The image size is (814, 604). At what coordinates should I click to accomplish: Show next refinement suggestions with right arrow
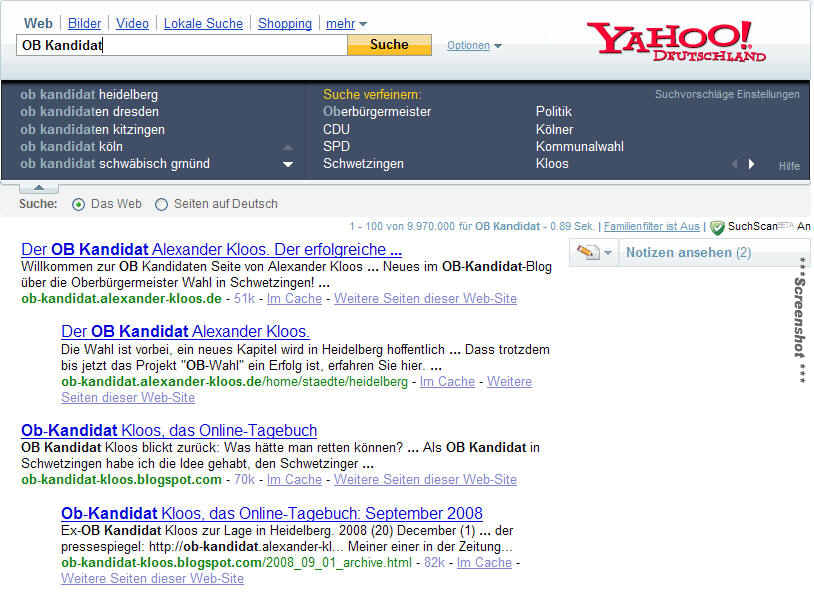pyautogui.click(x=751, y=164)
